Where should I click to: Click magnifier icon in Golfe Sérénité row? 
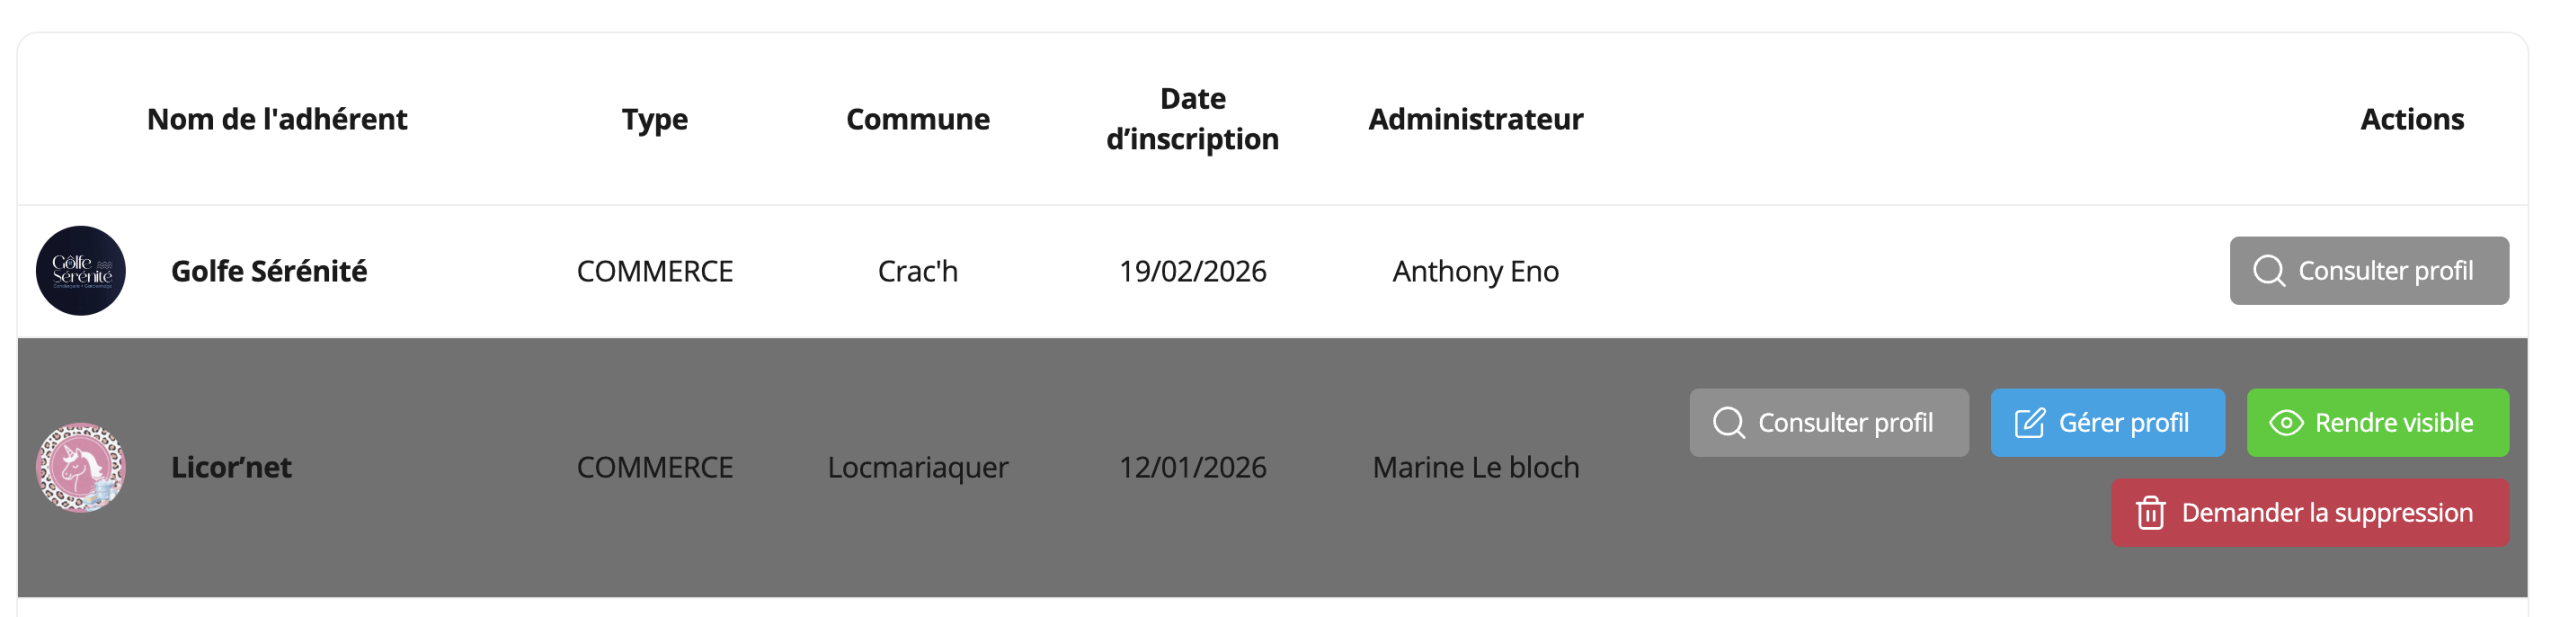point(2268,271)
